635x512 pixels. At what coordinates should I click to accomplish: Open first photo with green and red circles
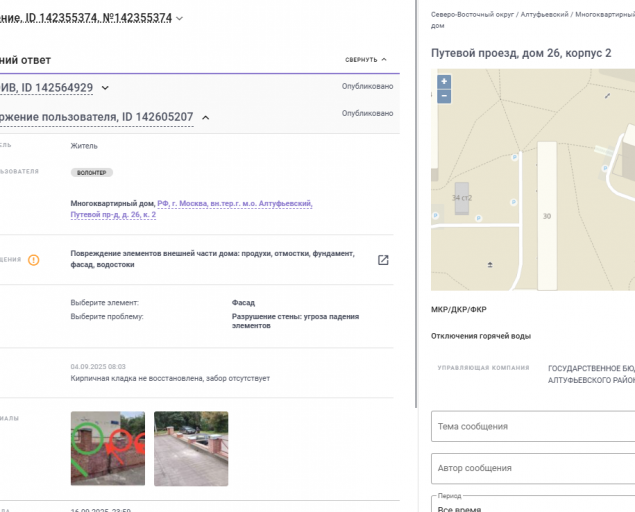(x=108, y=448)
